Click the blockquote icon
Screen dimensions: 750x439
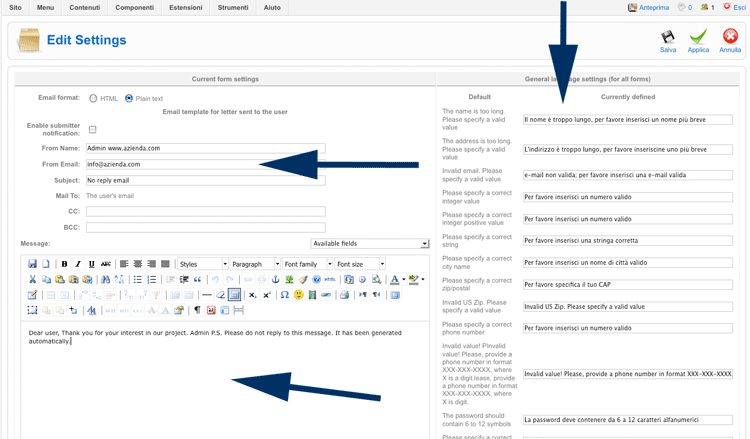pos(197,279)
